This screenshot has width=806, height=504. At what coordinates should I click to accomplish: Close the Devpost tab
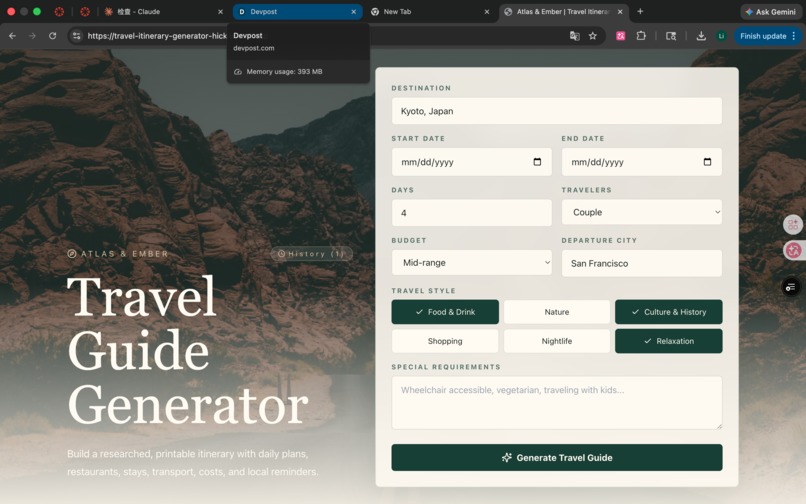(354, 11)
